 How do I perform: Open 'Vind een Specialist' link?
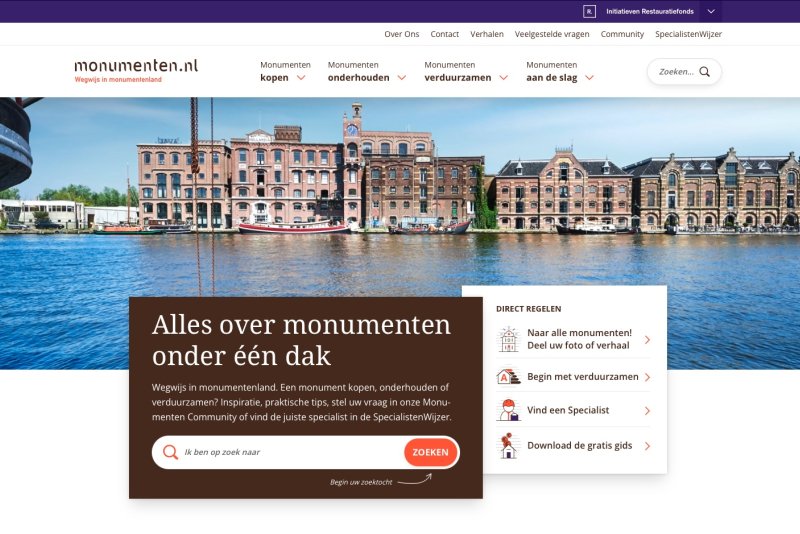coord(568,410)
